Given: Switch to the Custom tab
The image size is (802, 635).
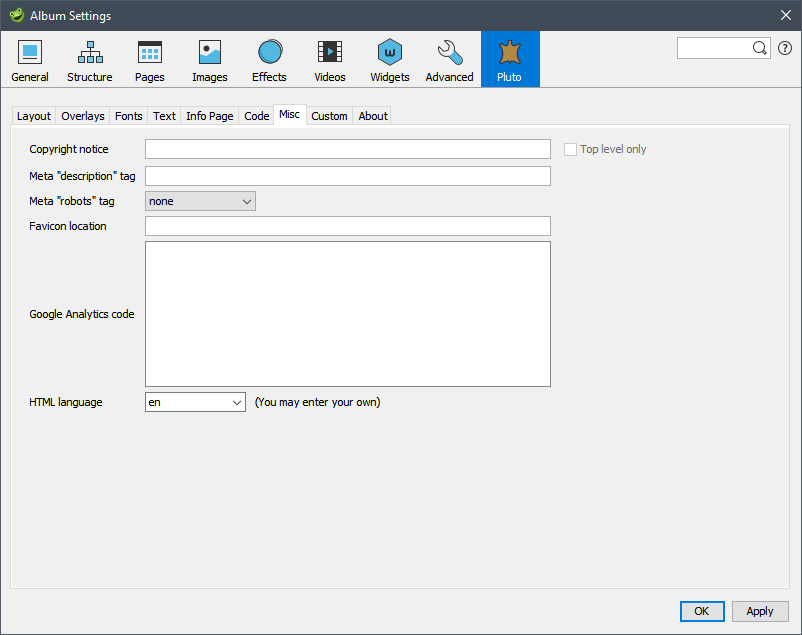Looking at the screenshot, I should tap(329, 116).
